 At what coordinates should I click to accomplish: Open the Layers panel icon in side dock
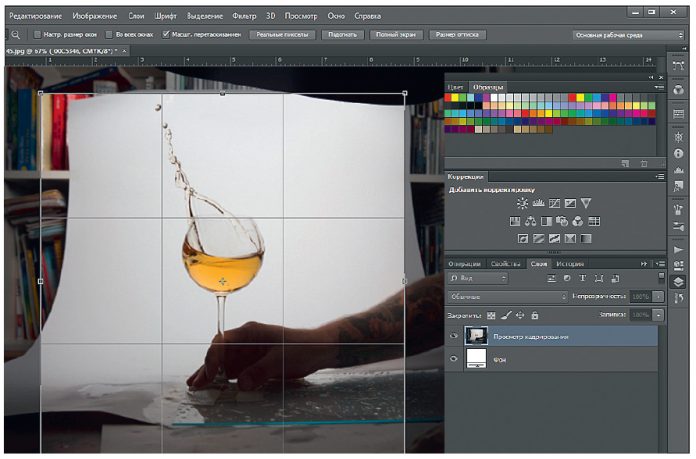(x=680, y=282)
